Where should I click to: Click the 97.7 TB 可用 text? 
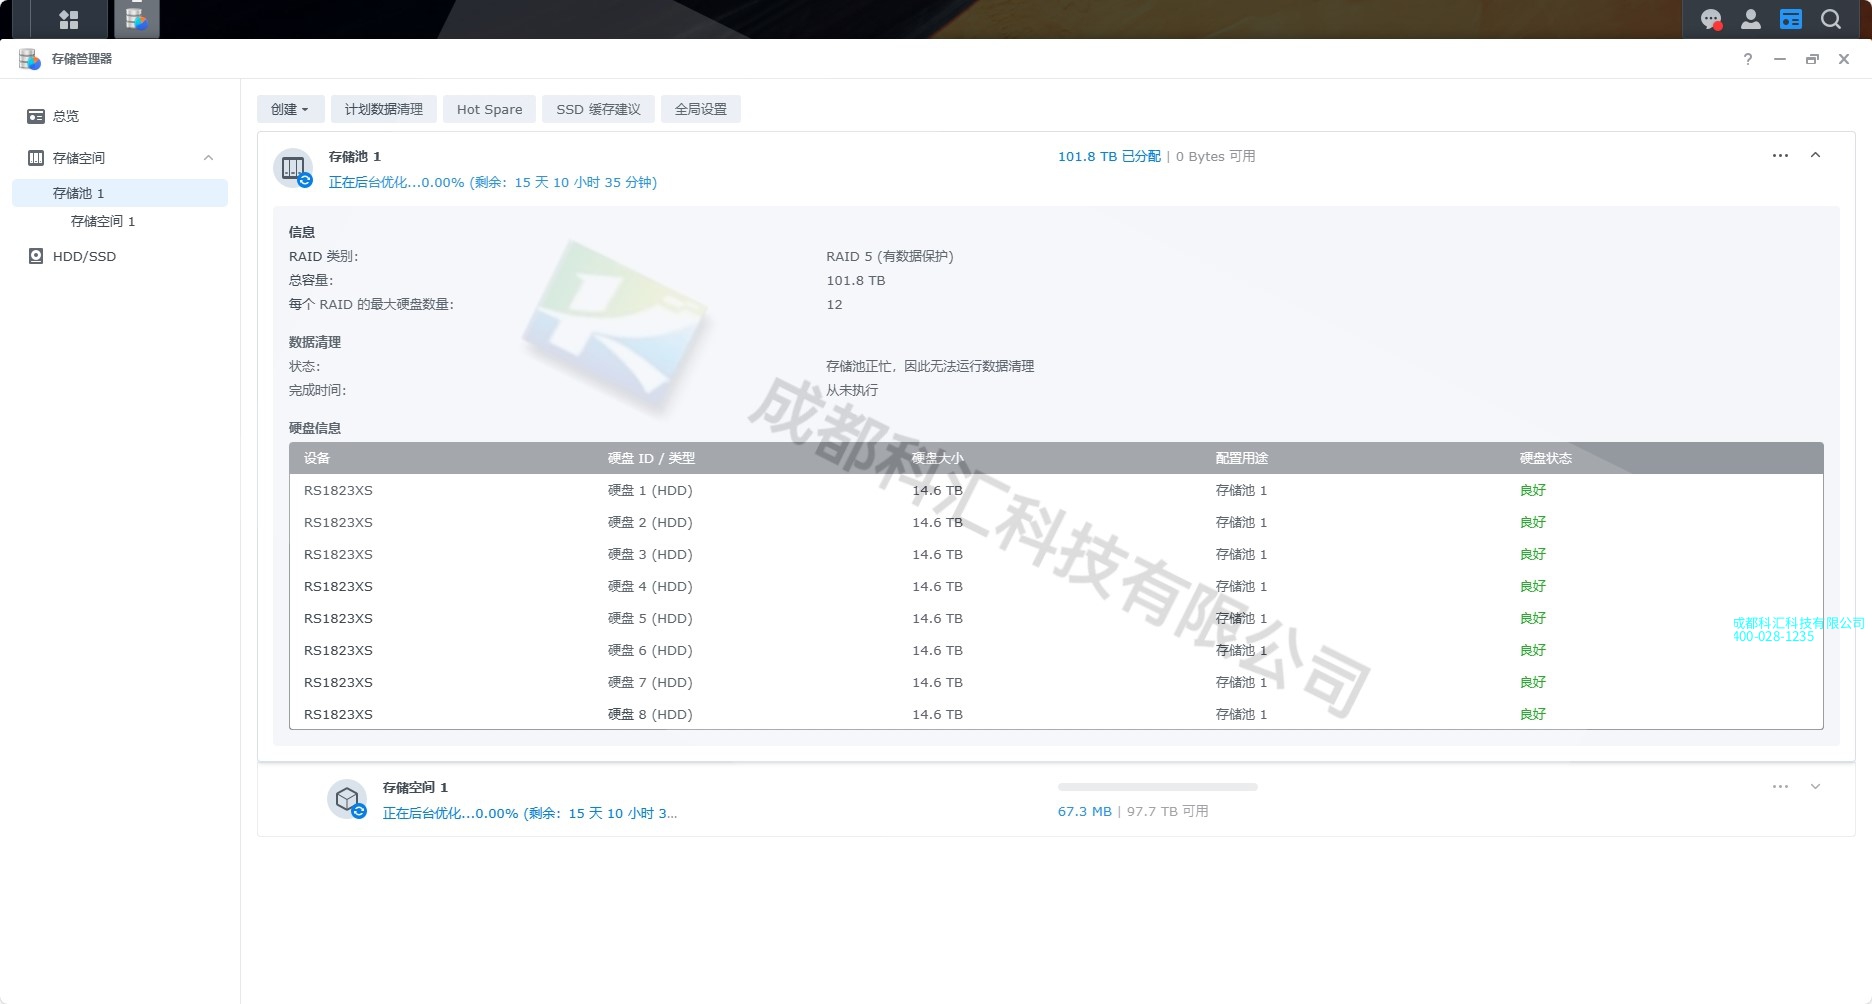pyautogui.click(x=1168, y=811)
